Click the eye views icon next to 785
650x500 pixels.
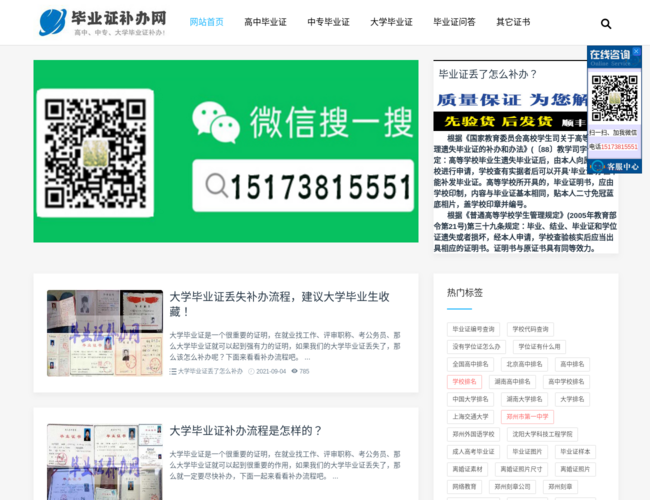(x=294, y=371)
